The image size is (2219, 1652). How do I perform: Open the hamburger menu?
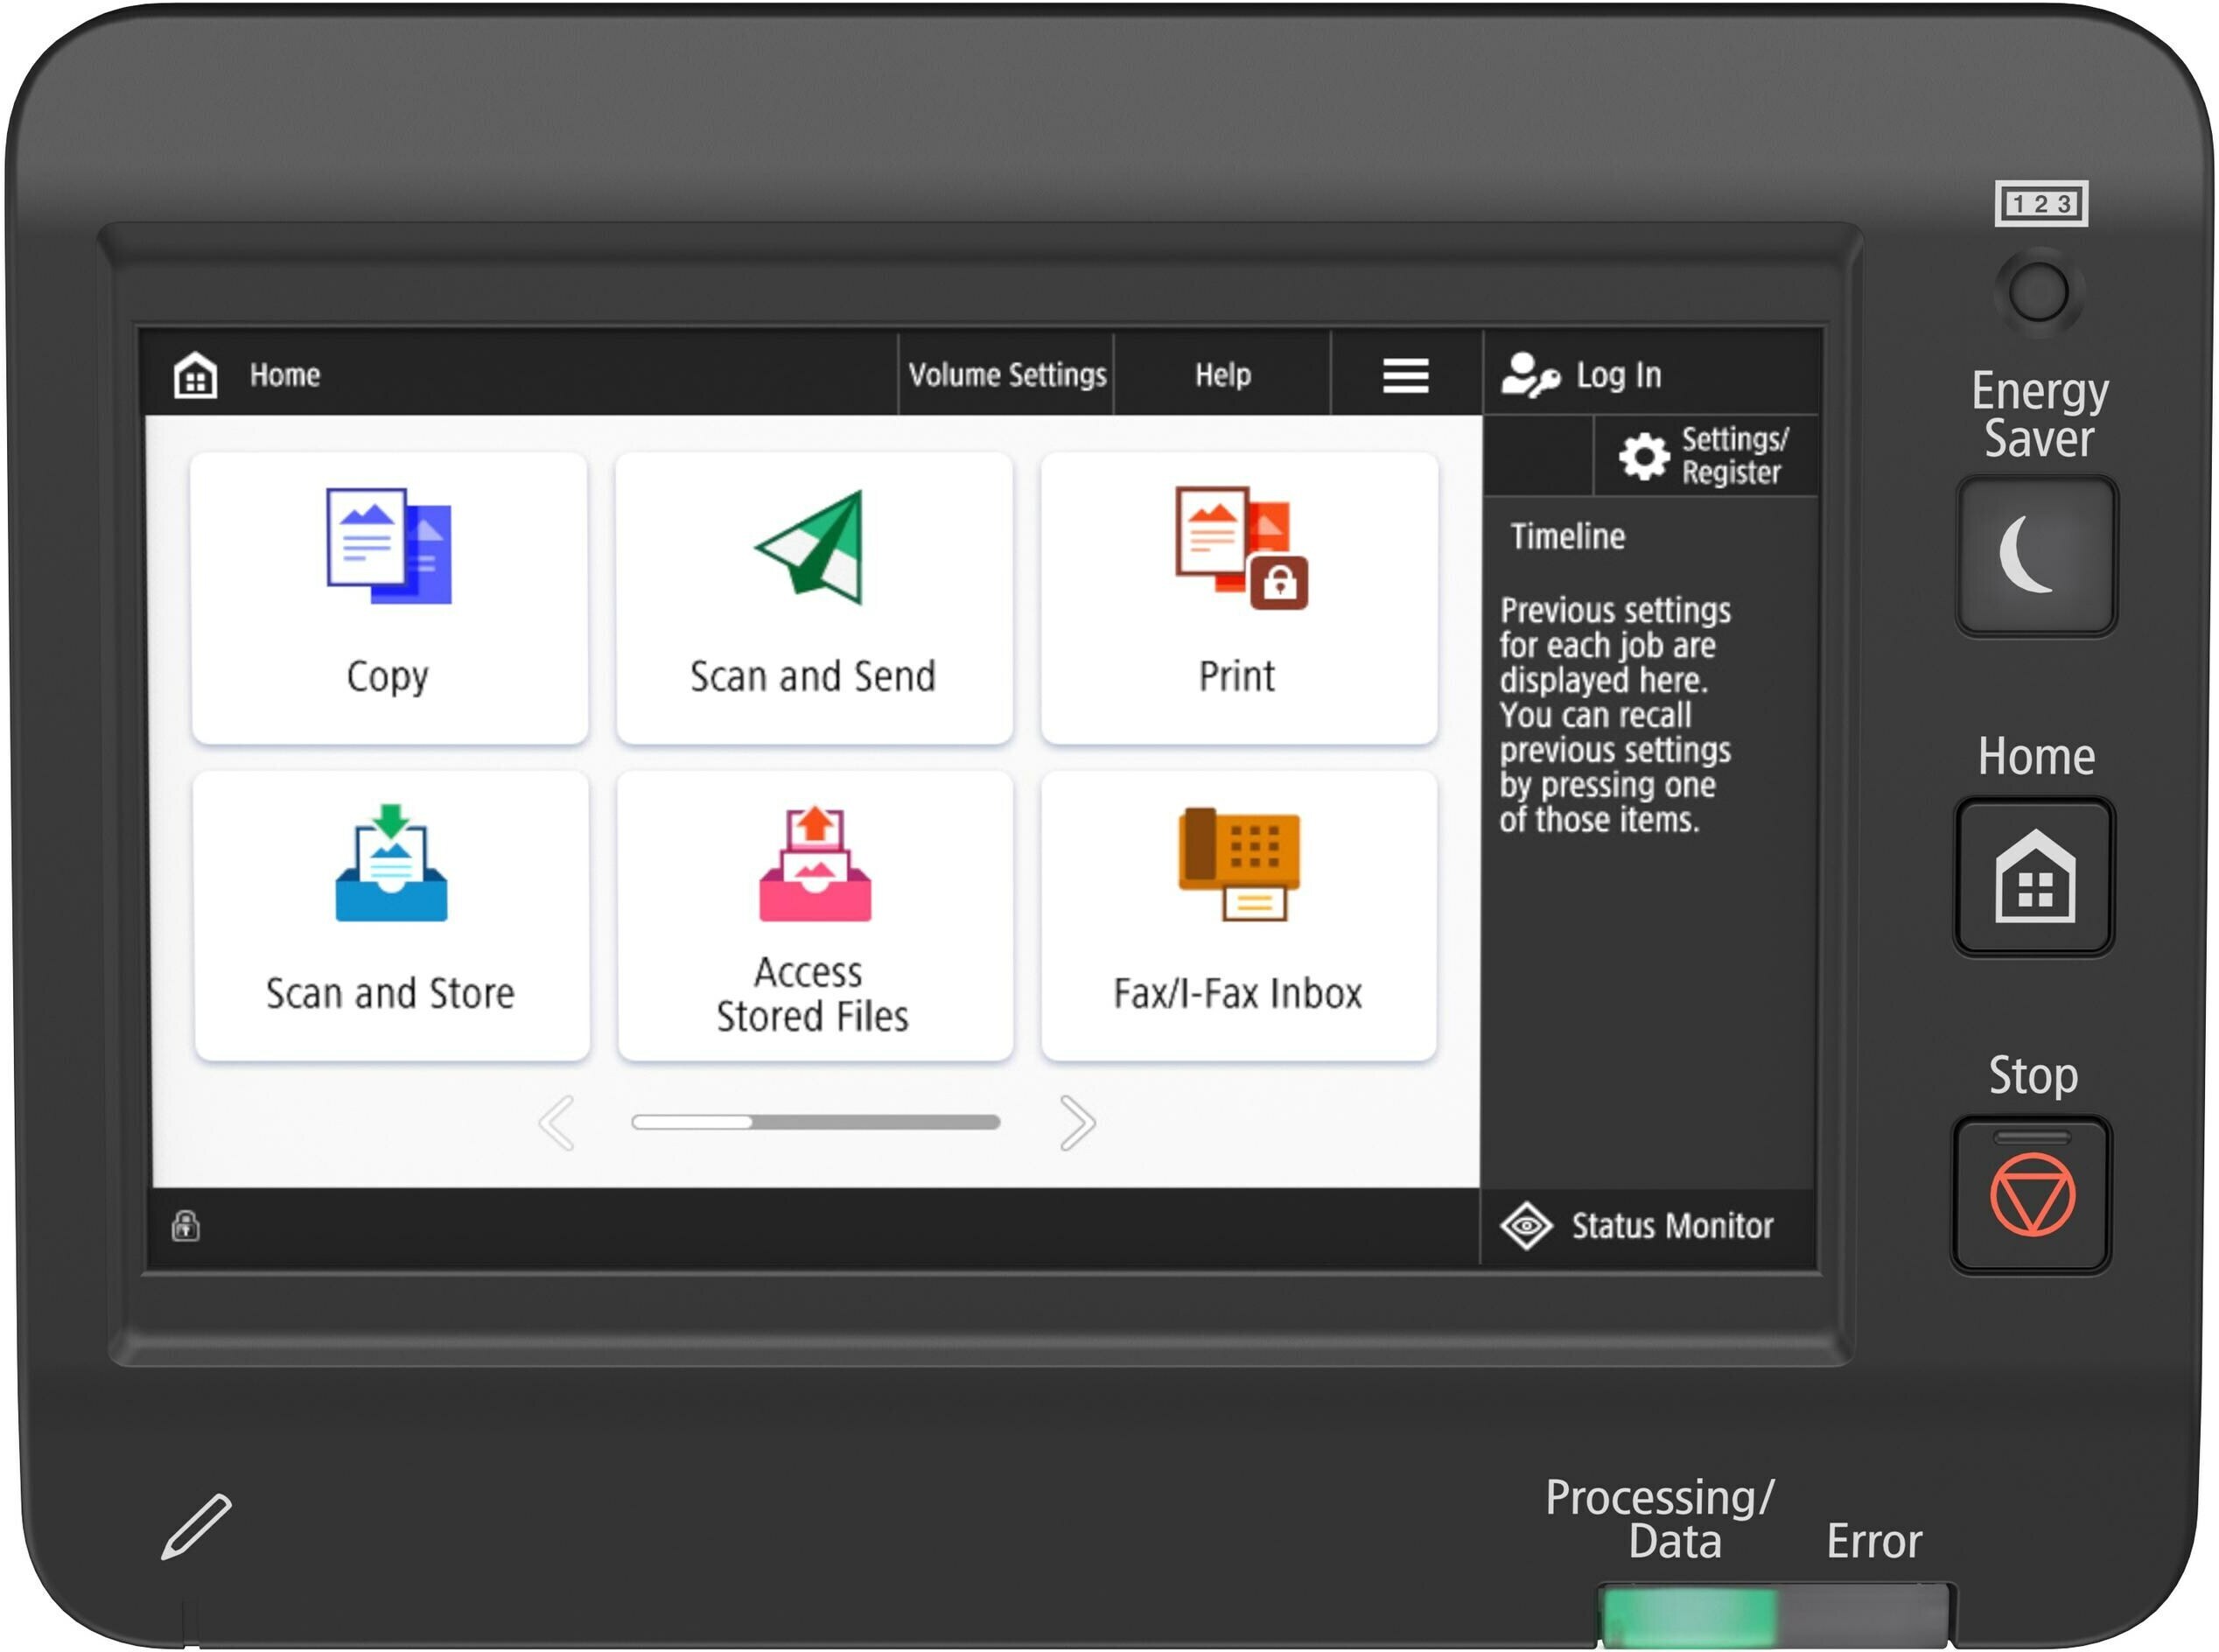coord(1404,375)
